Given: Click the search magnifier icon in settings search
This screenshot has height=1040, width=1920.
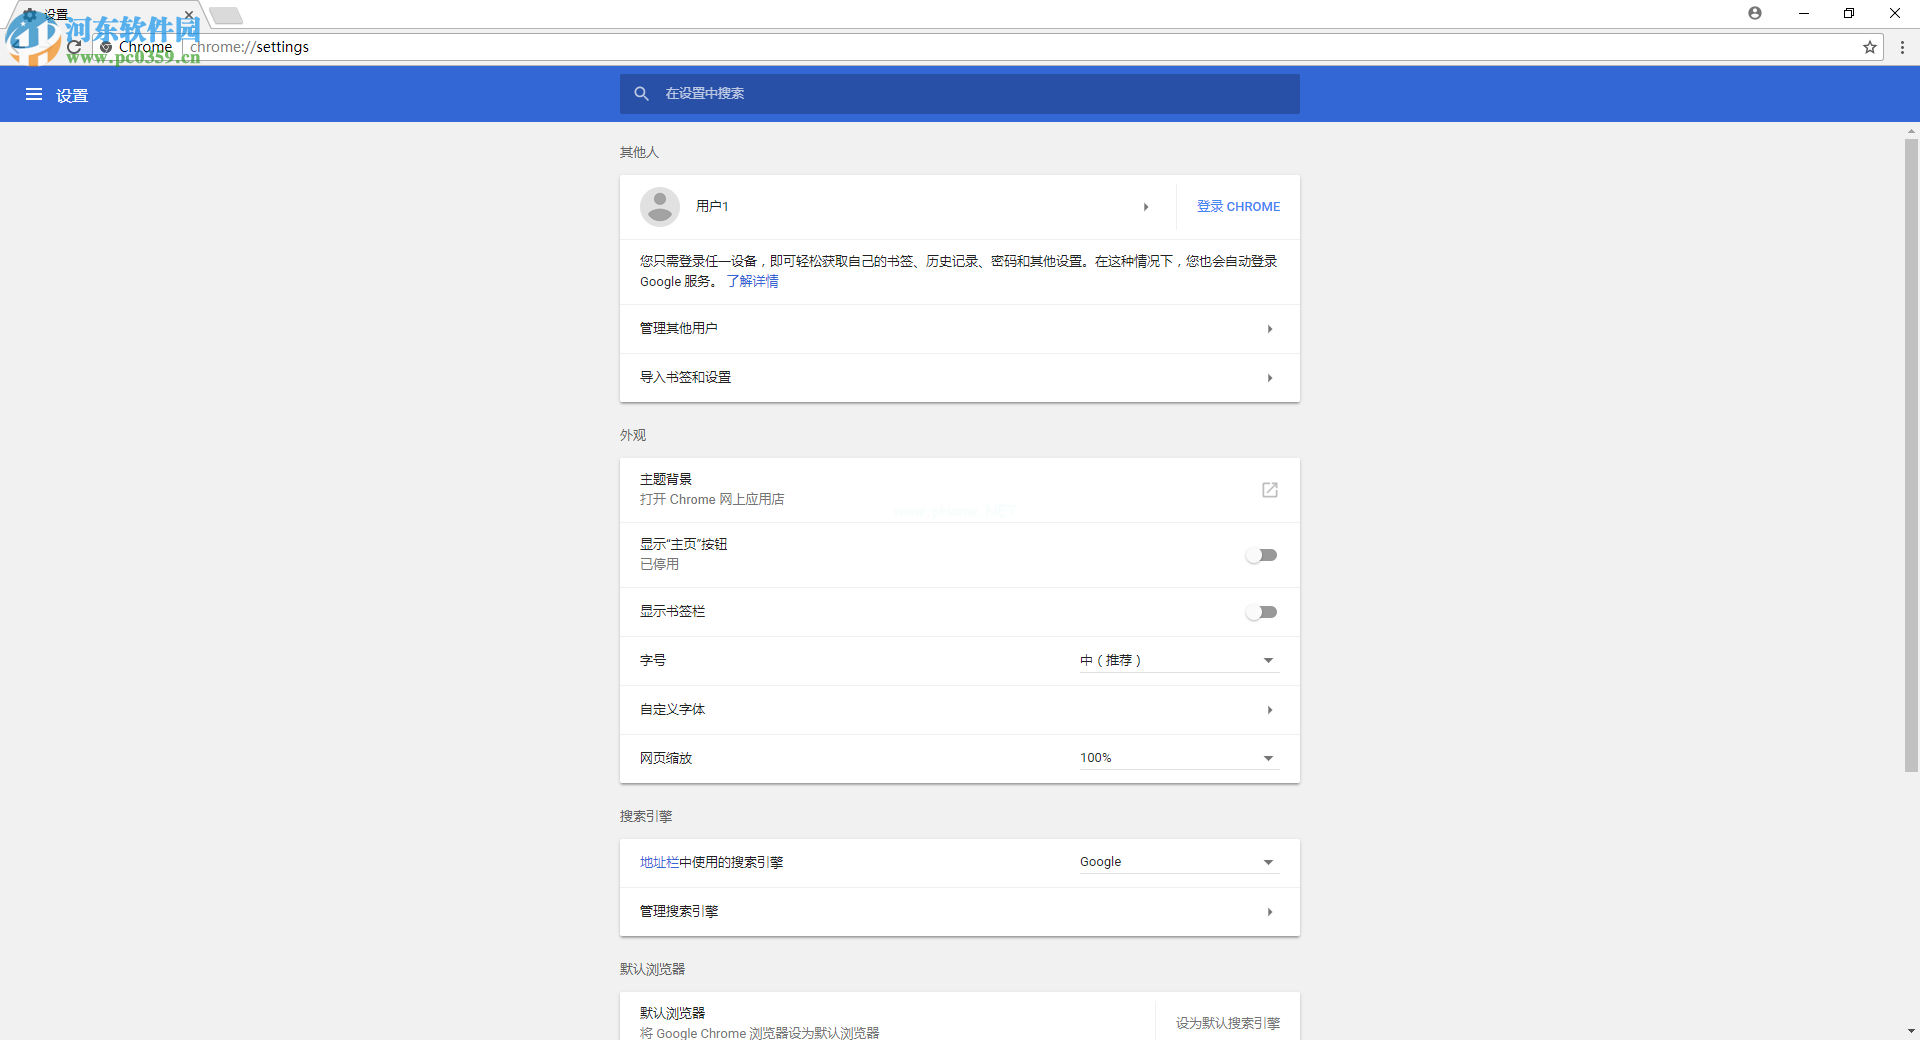Looking at the screenshot, I should pyautogui.click(x=641, y=93).
